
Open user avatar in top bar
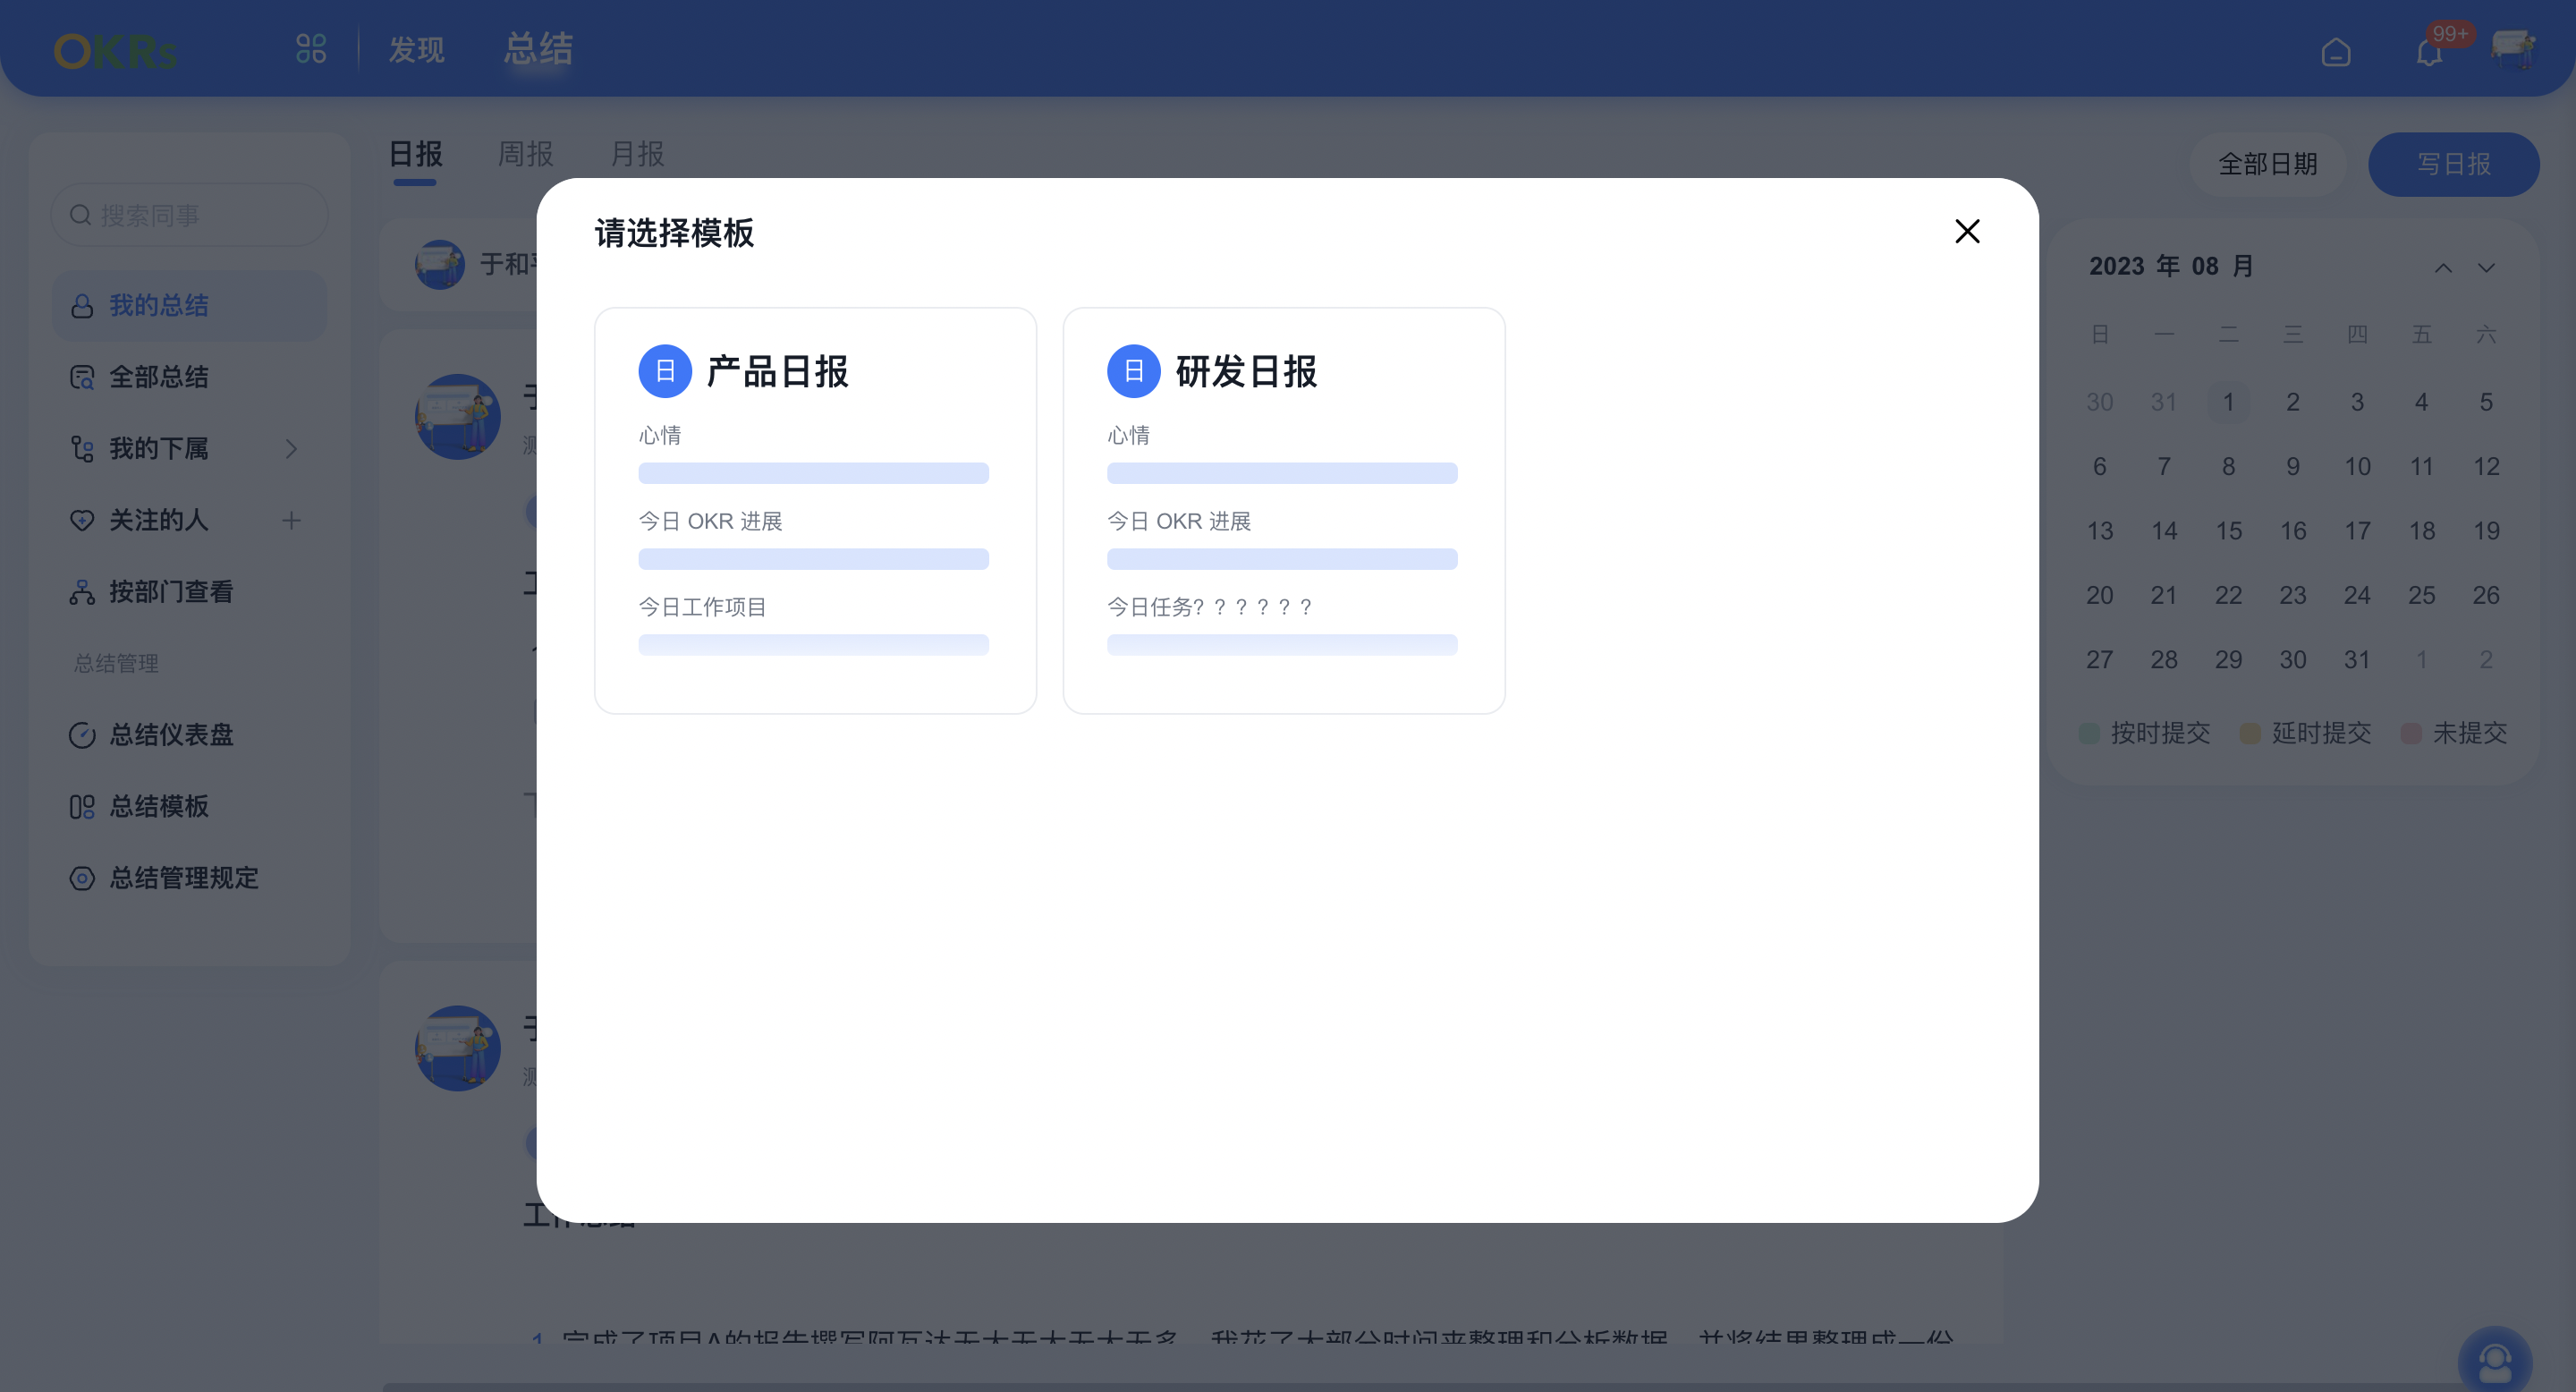(x=2513, y=50)
